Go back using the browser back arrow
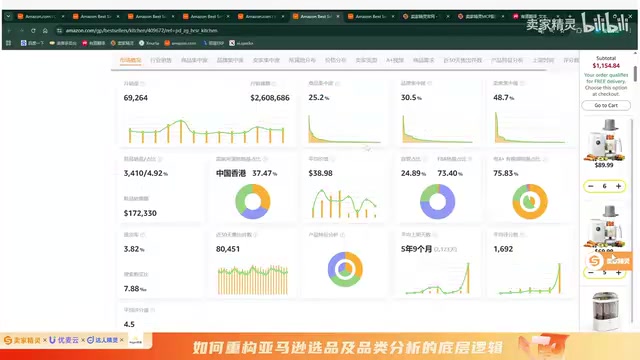 [9, 31]
